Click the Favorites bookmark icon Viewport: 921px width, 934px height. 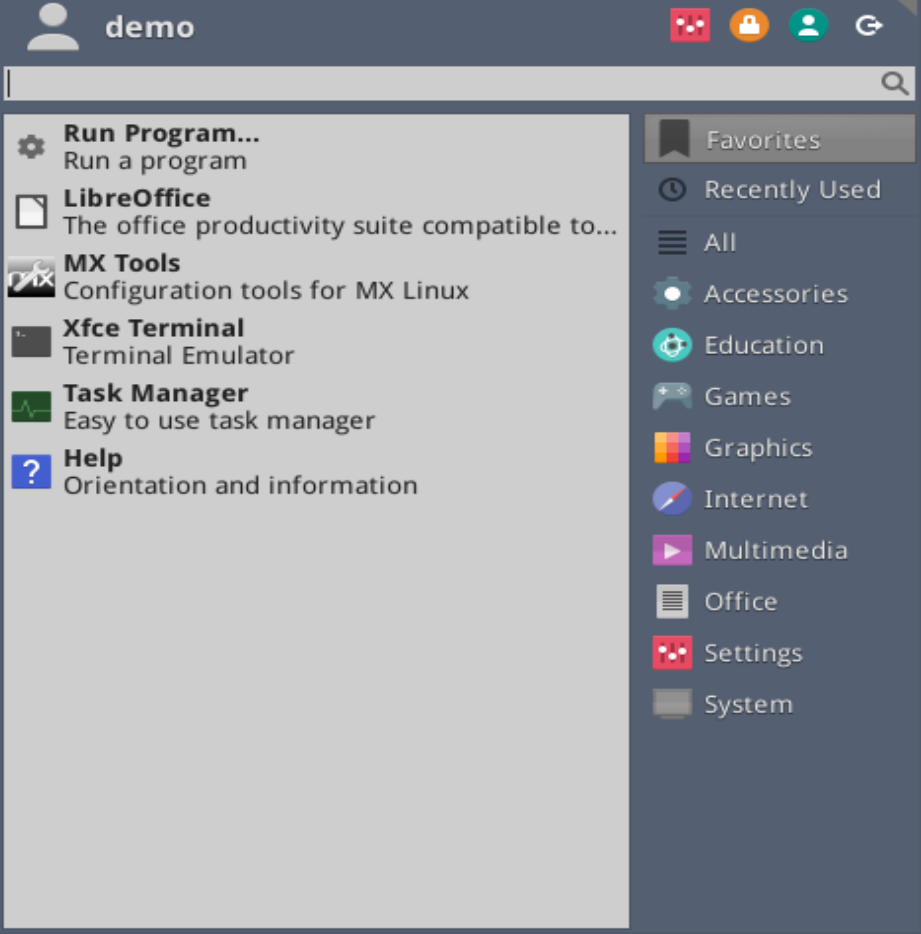tap(674, 139)
